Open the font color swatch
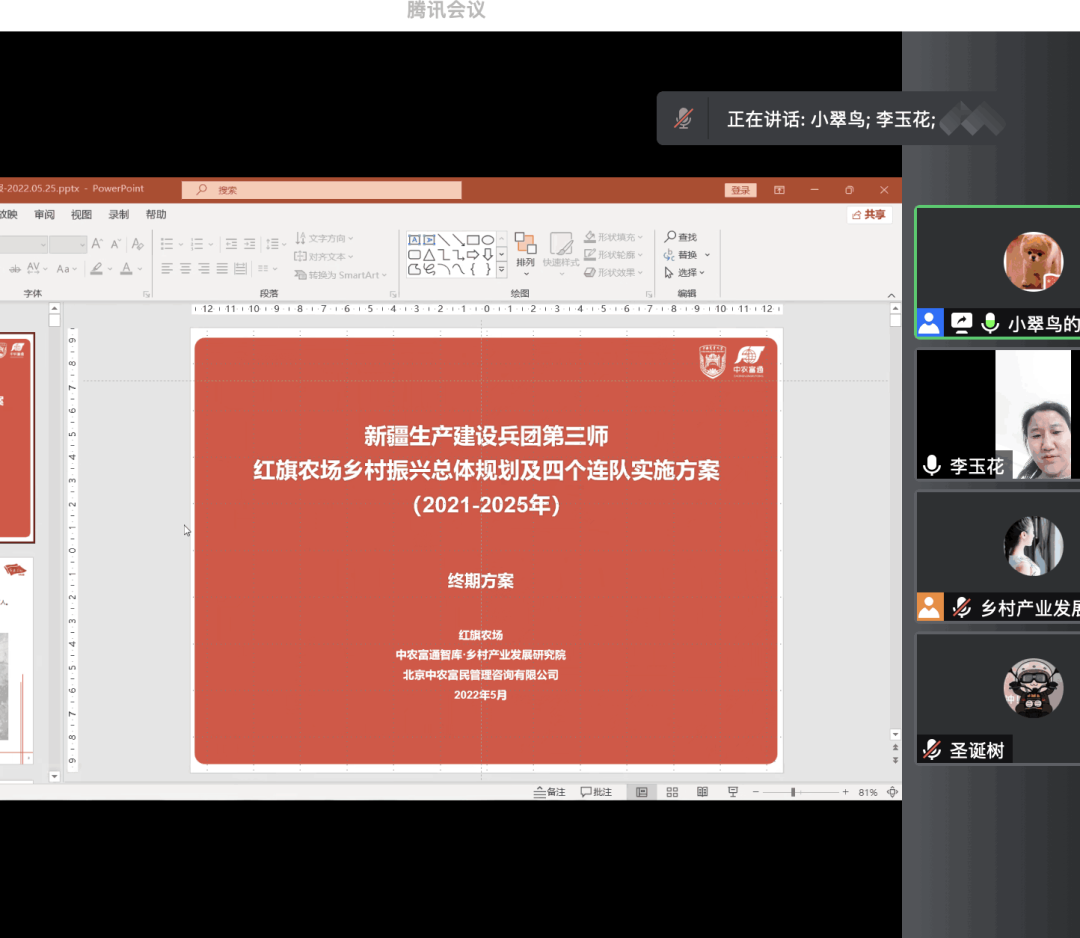 pos(126,269)
